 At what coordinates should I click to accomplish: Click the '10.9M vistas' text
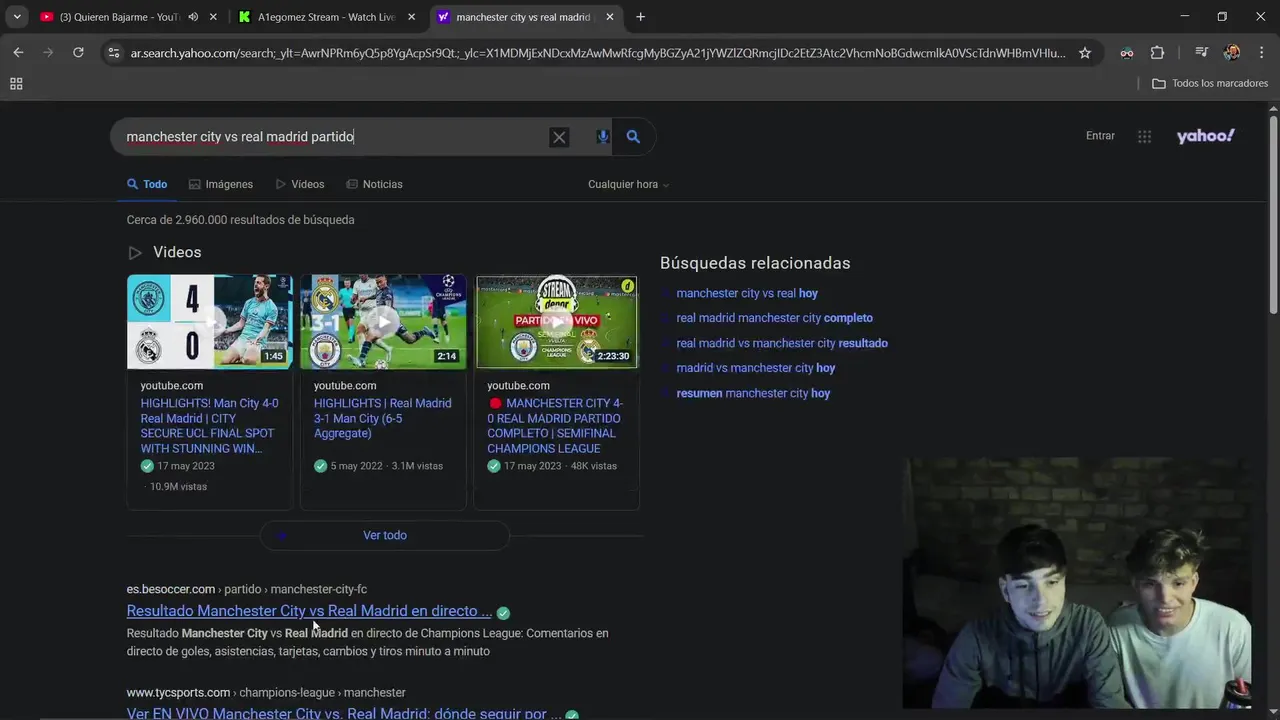[178, 487]
